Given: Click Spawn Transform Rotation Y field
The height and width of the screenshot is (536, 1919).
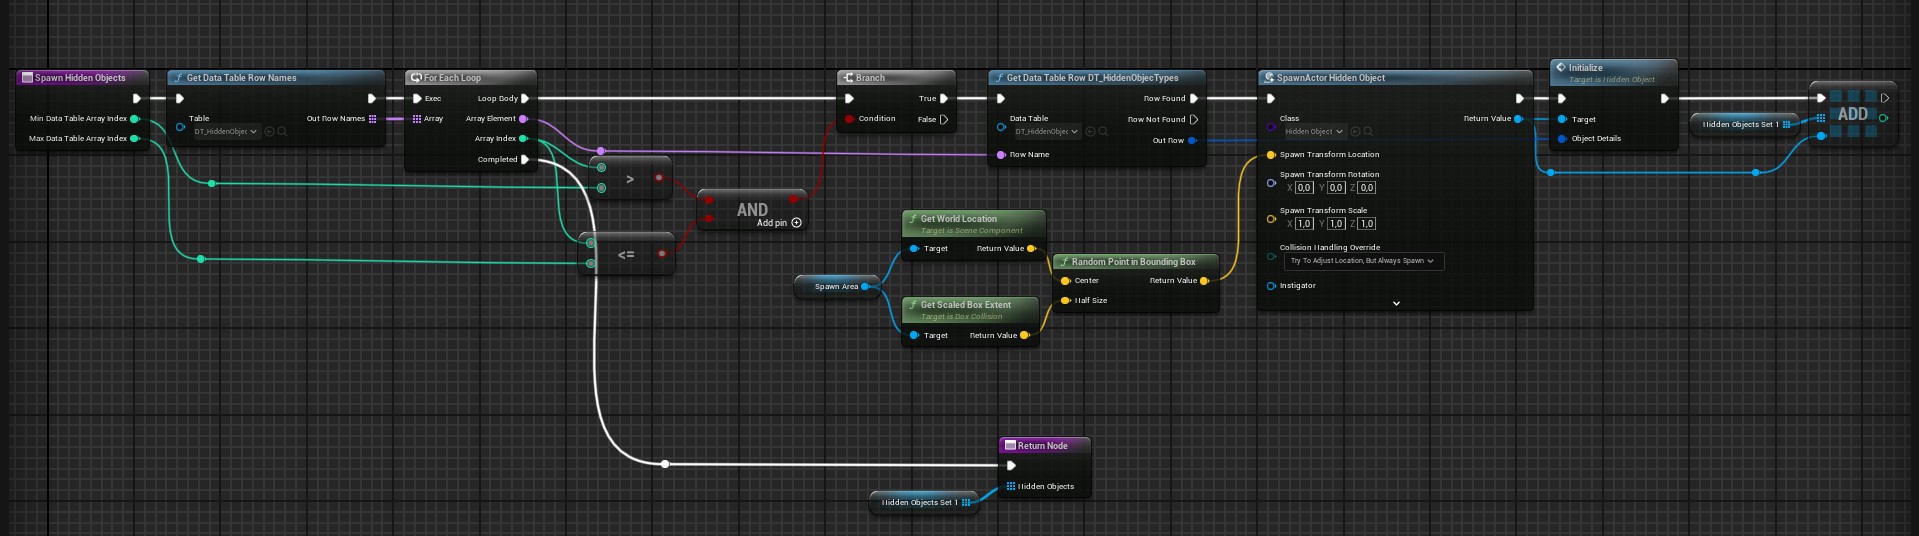Looking at the screenshot, I should pos(1336,188).
